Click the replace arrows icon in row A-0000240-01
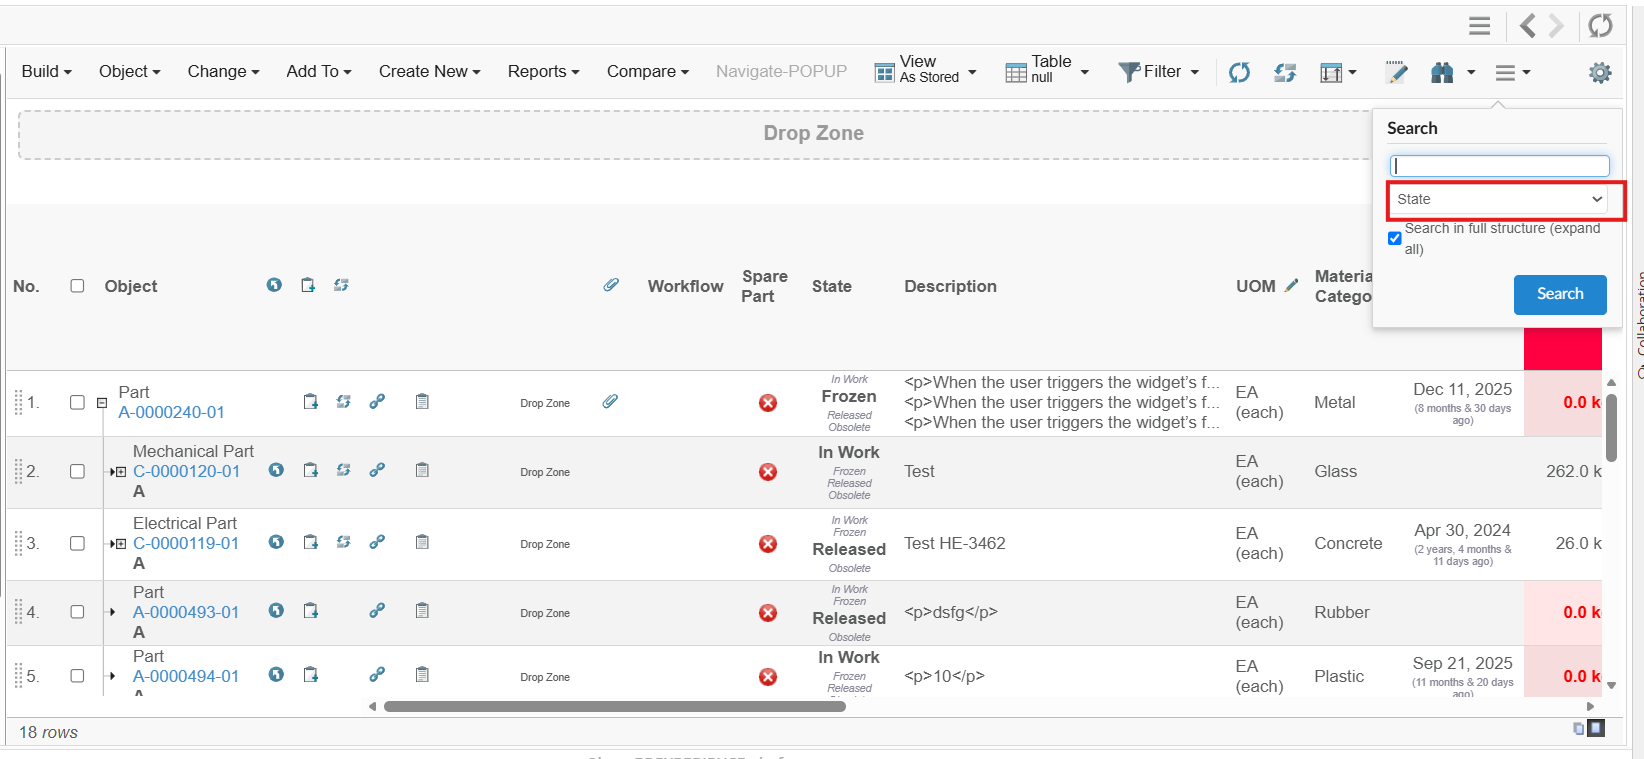The width and height of the screenshot is (1644, 759). click(x=343, y=401)
